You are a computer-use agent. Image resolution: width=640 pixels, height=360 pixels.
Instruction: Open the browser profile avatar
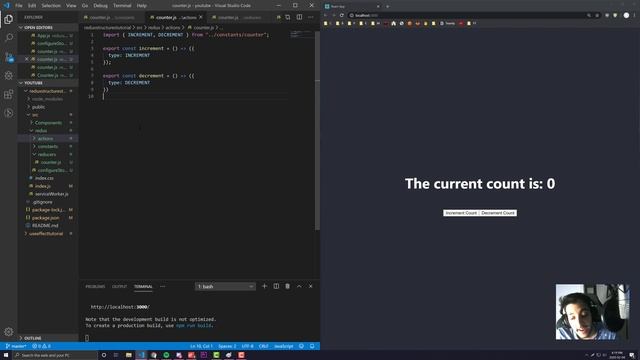point(626,15)
